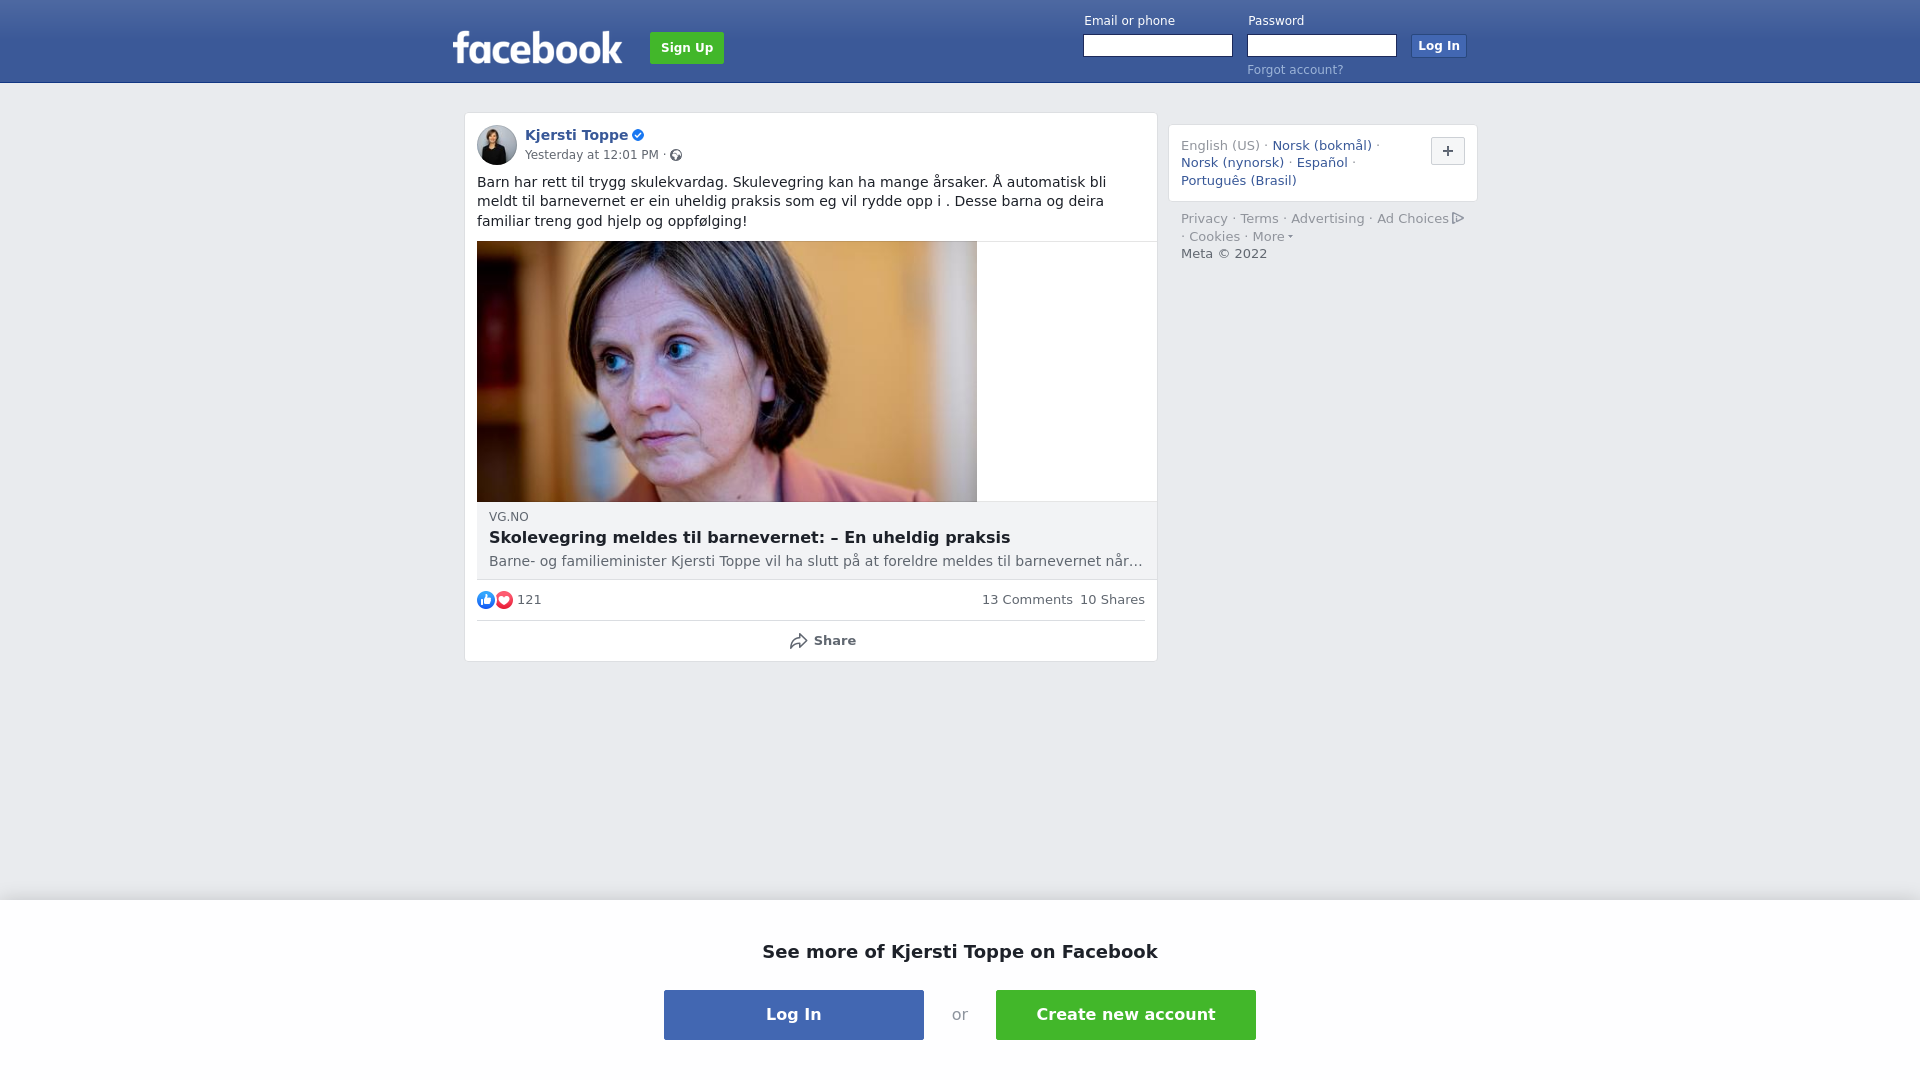Open the Forgot account? link
The height and width of the screenshot is (1080, 1920).
coord(1295,70)
